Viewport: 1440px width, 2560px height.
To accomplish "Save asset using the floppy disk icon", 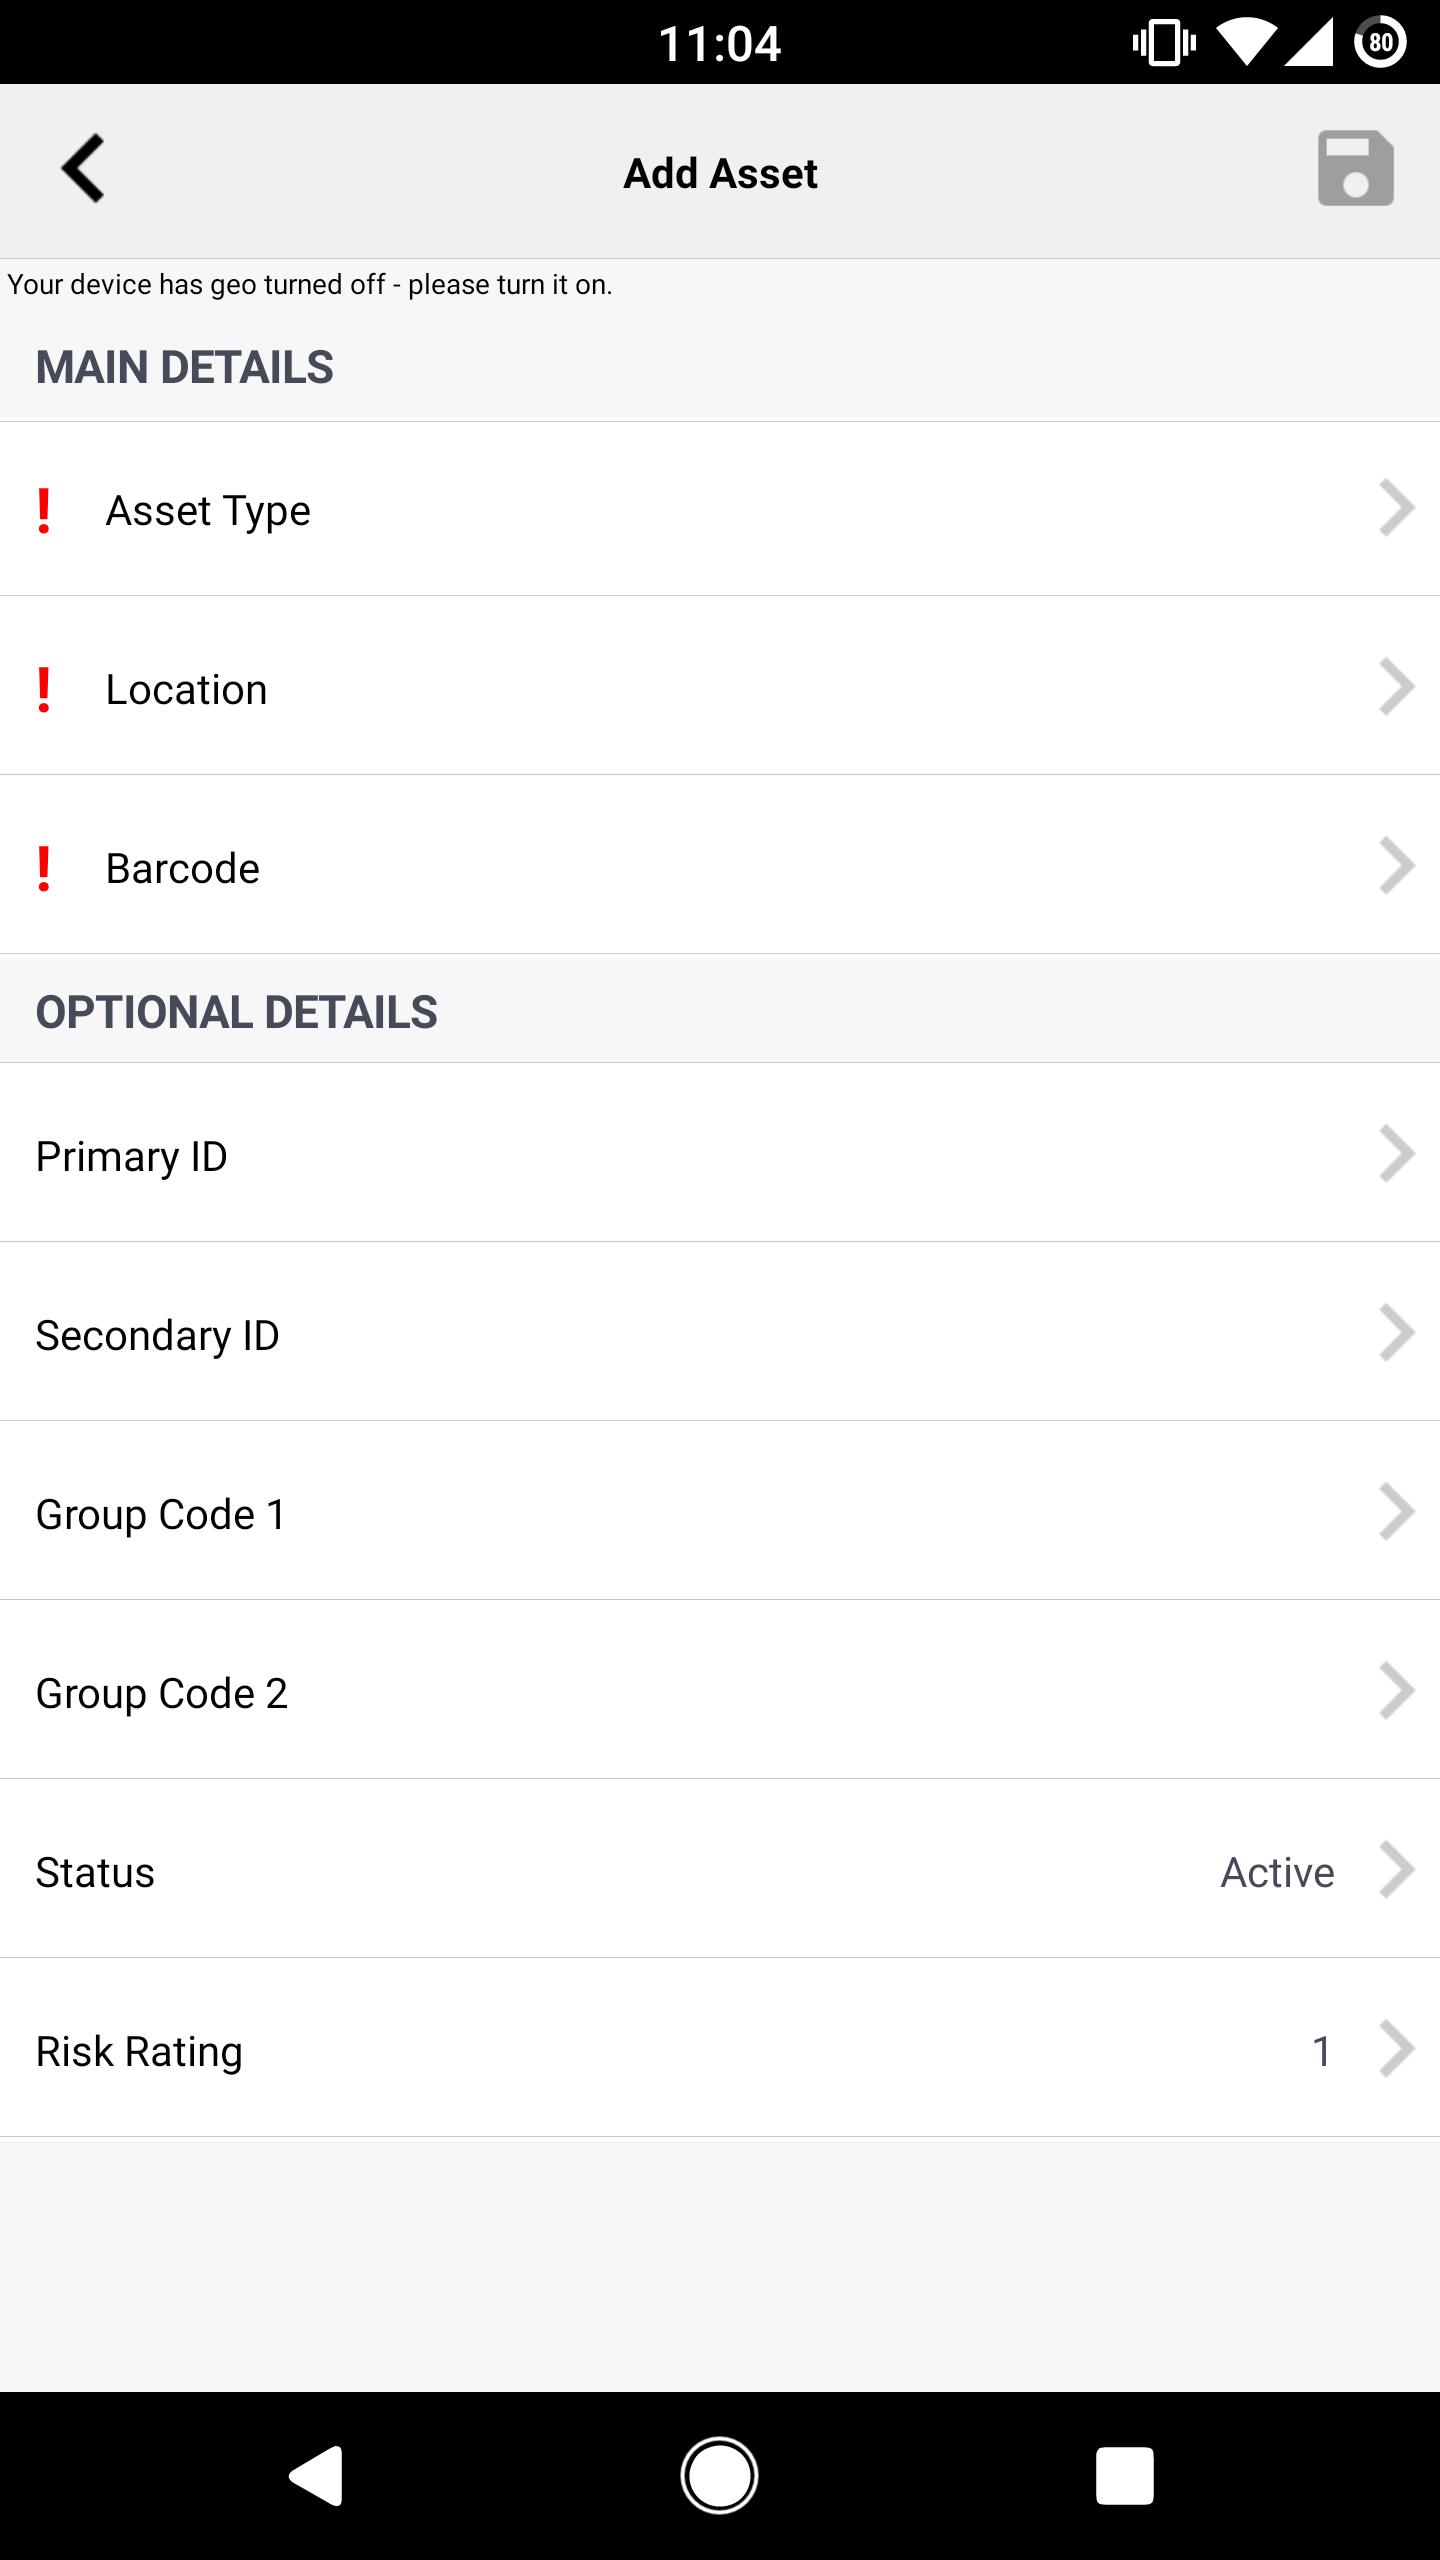I will point(1355,168).
